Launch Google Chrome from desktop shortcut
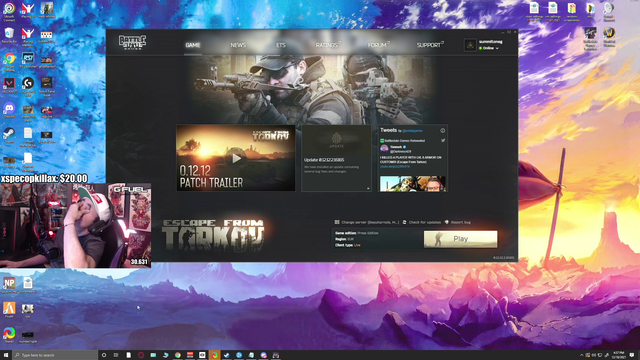The image size is (640, 360). click(x=9, y=60)
